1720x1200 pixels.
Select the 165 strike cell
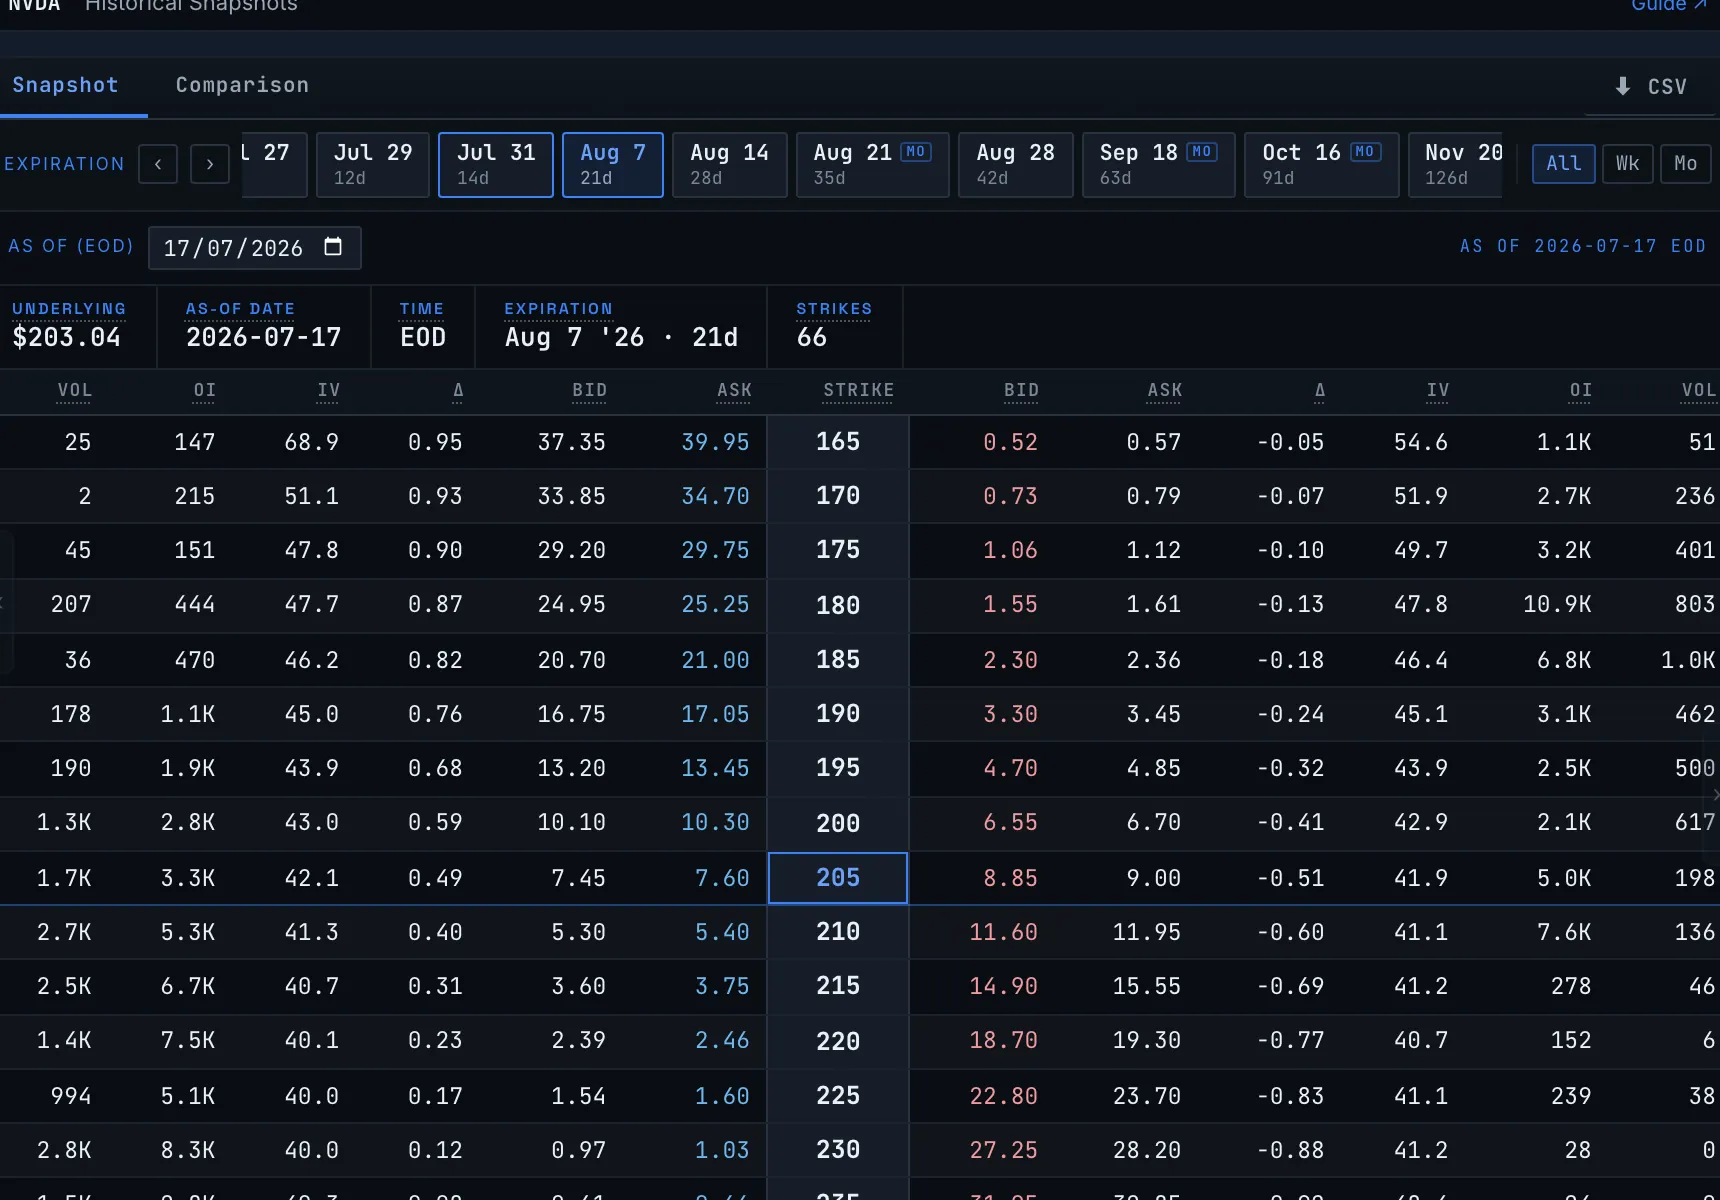pos(838,442)
